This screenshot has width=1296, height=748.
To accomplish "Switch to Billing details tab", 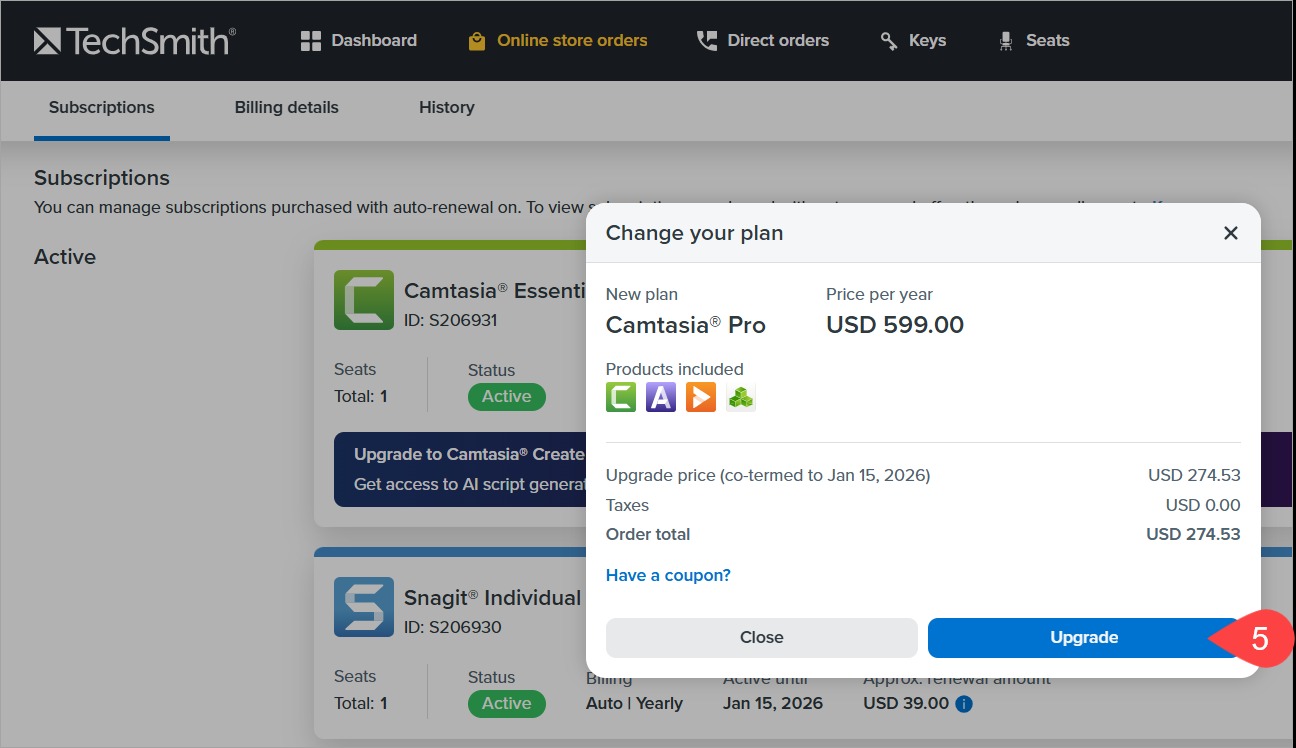I will pyautogui.click(x=287, y=108).
